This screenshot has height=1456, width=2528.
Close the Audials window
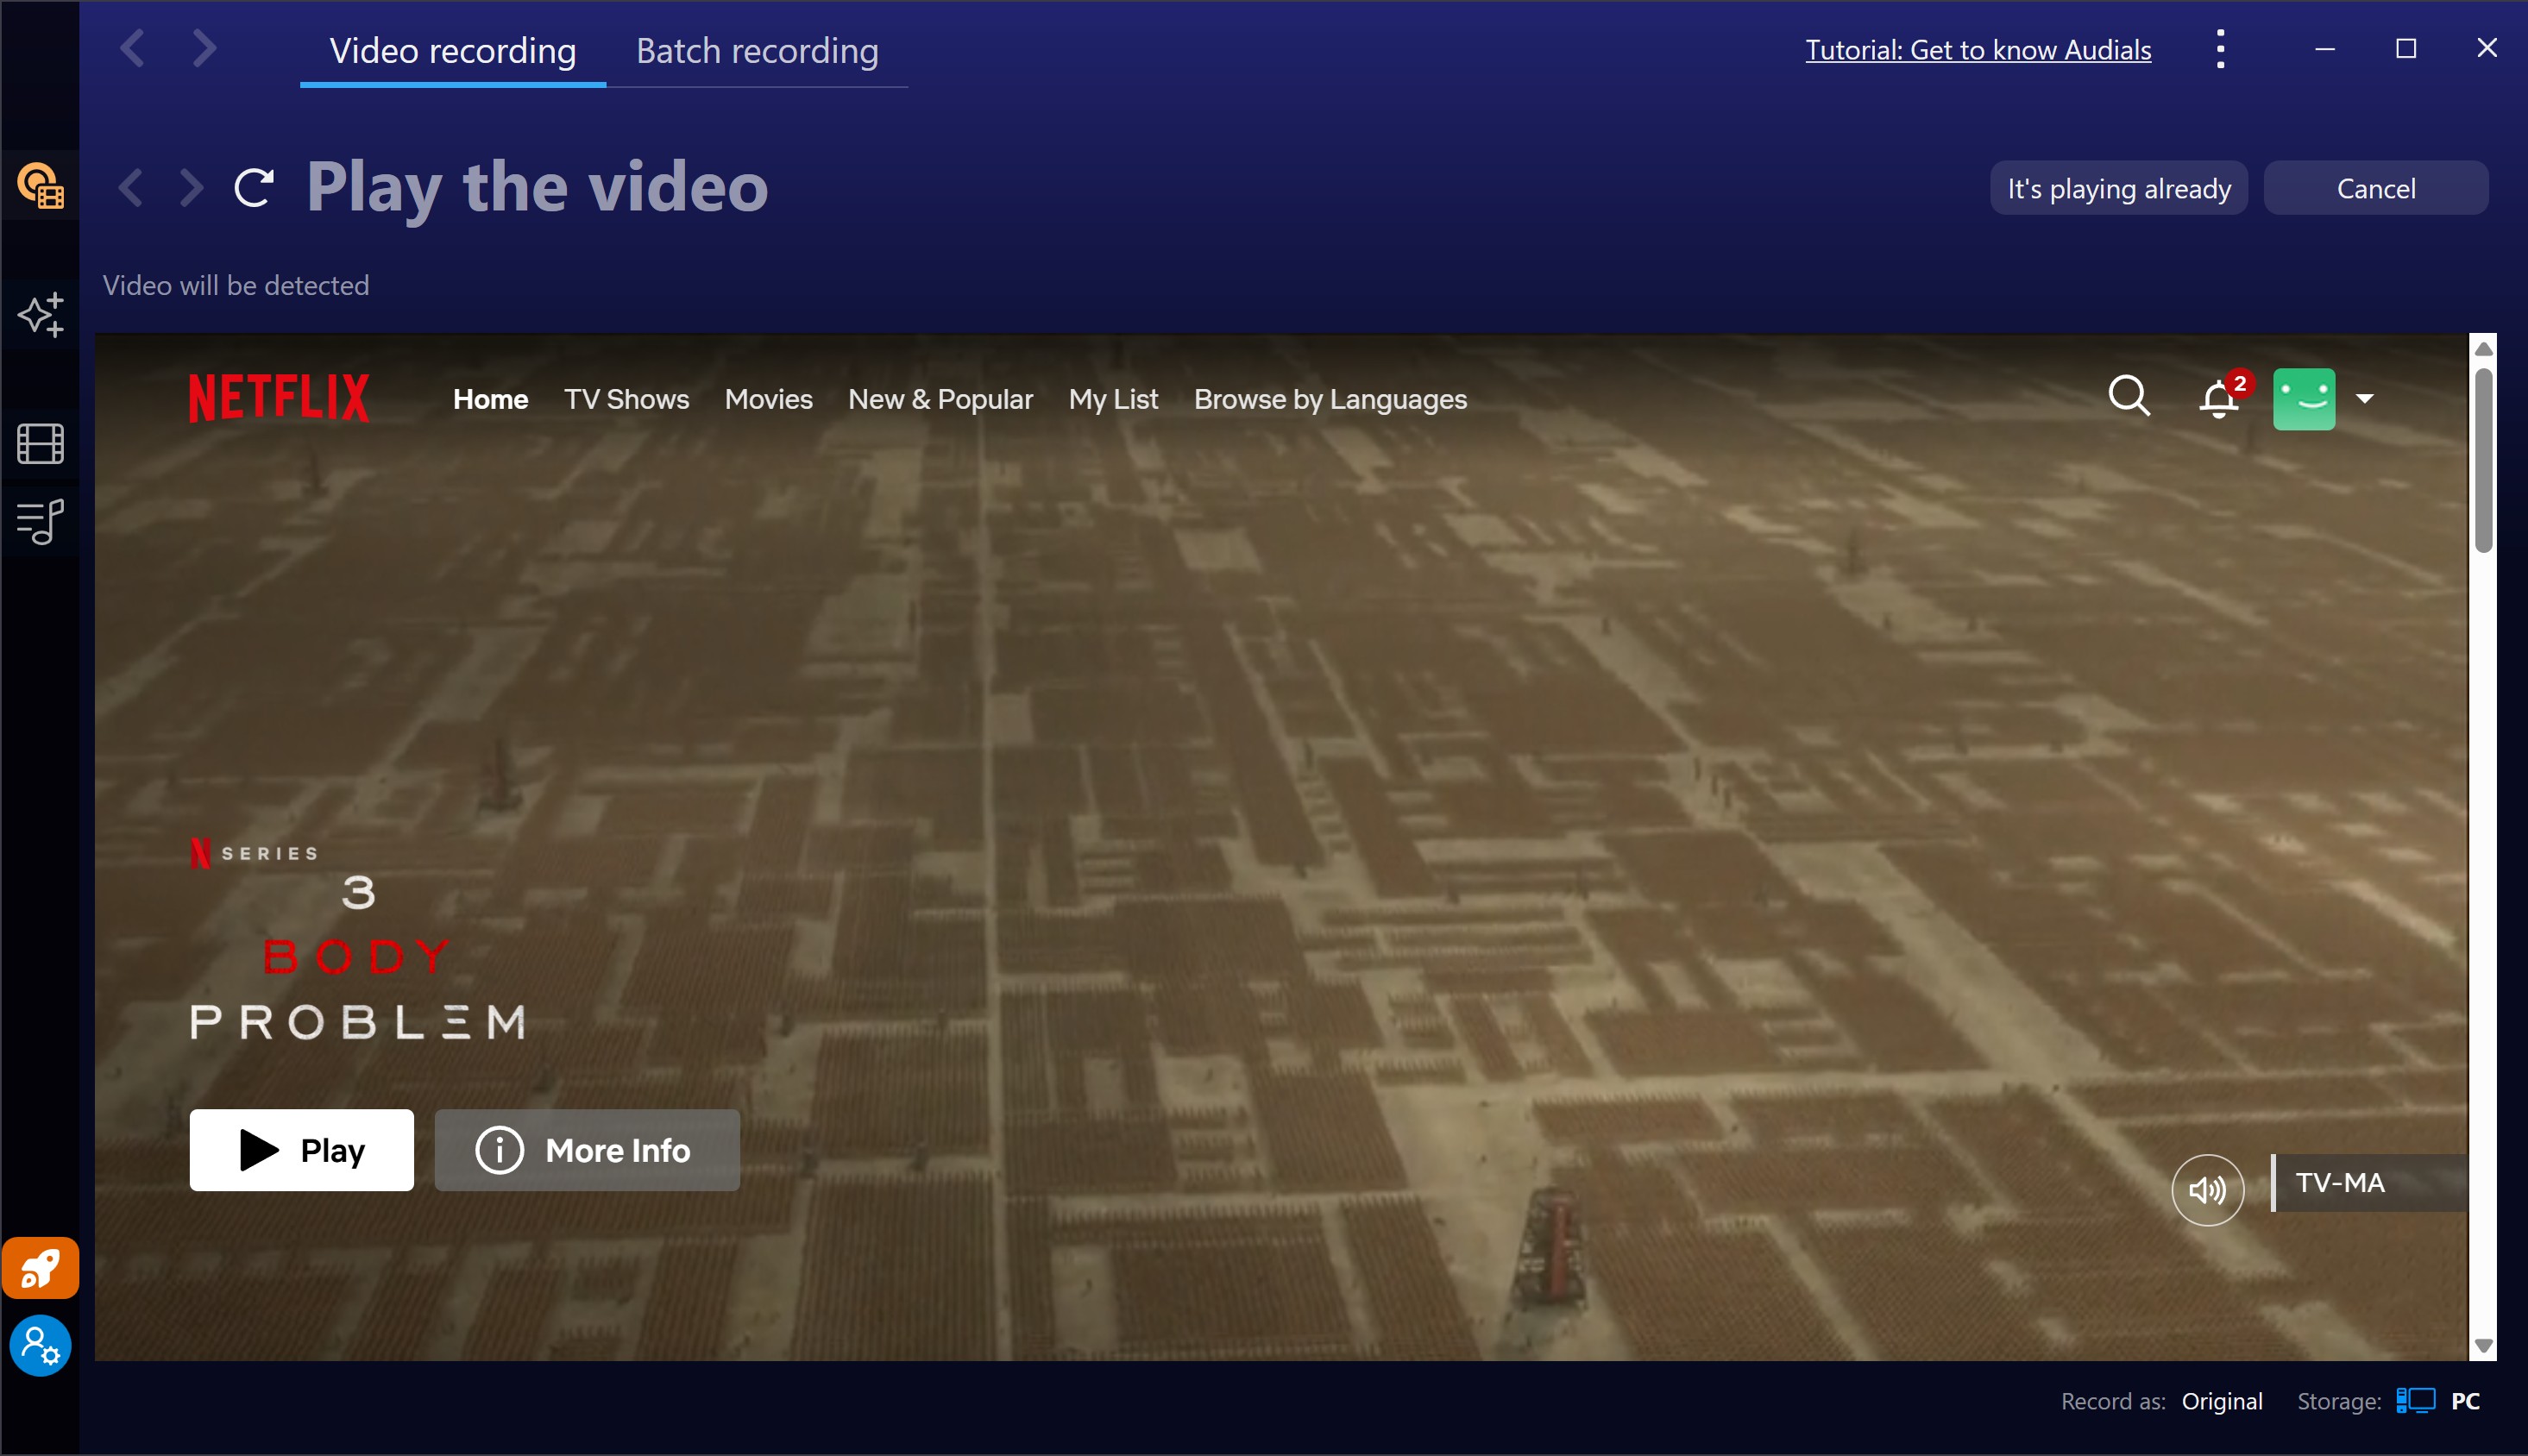click(x=2487, y=48)
